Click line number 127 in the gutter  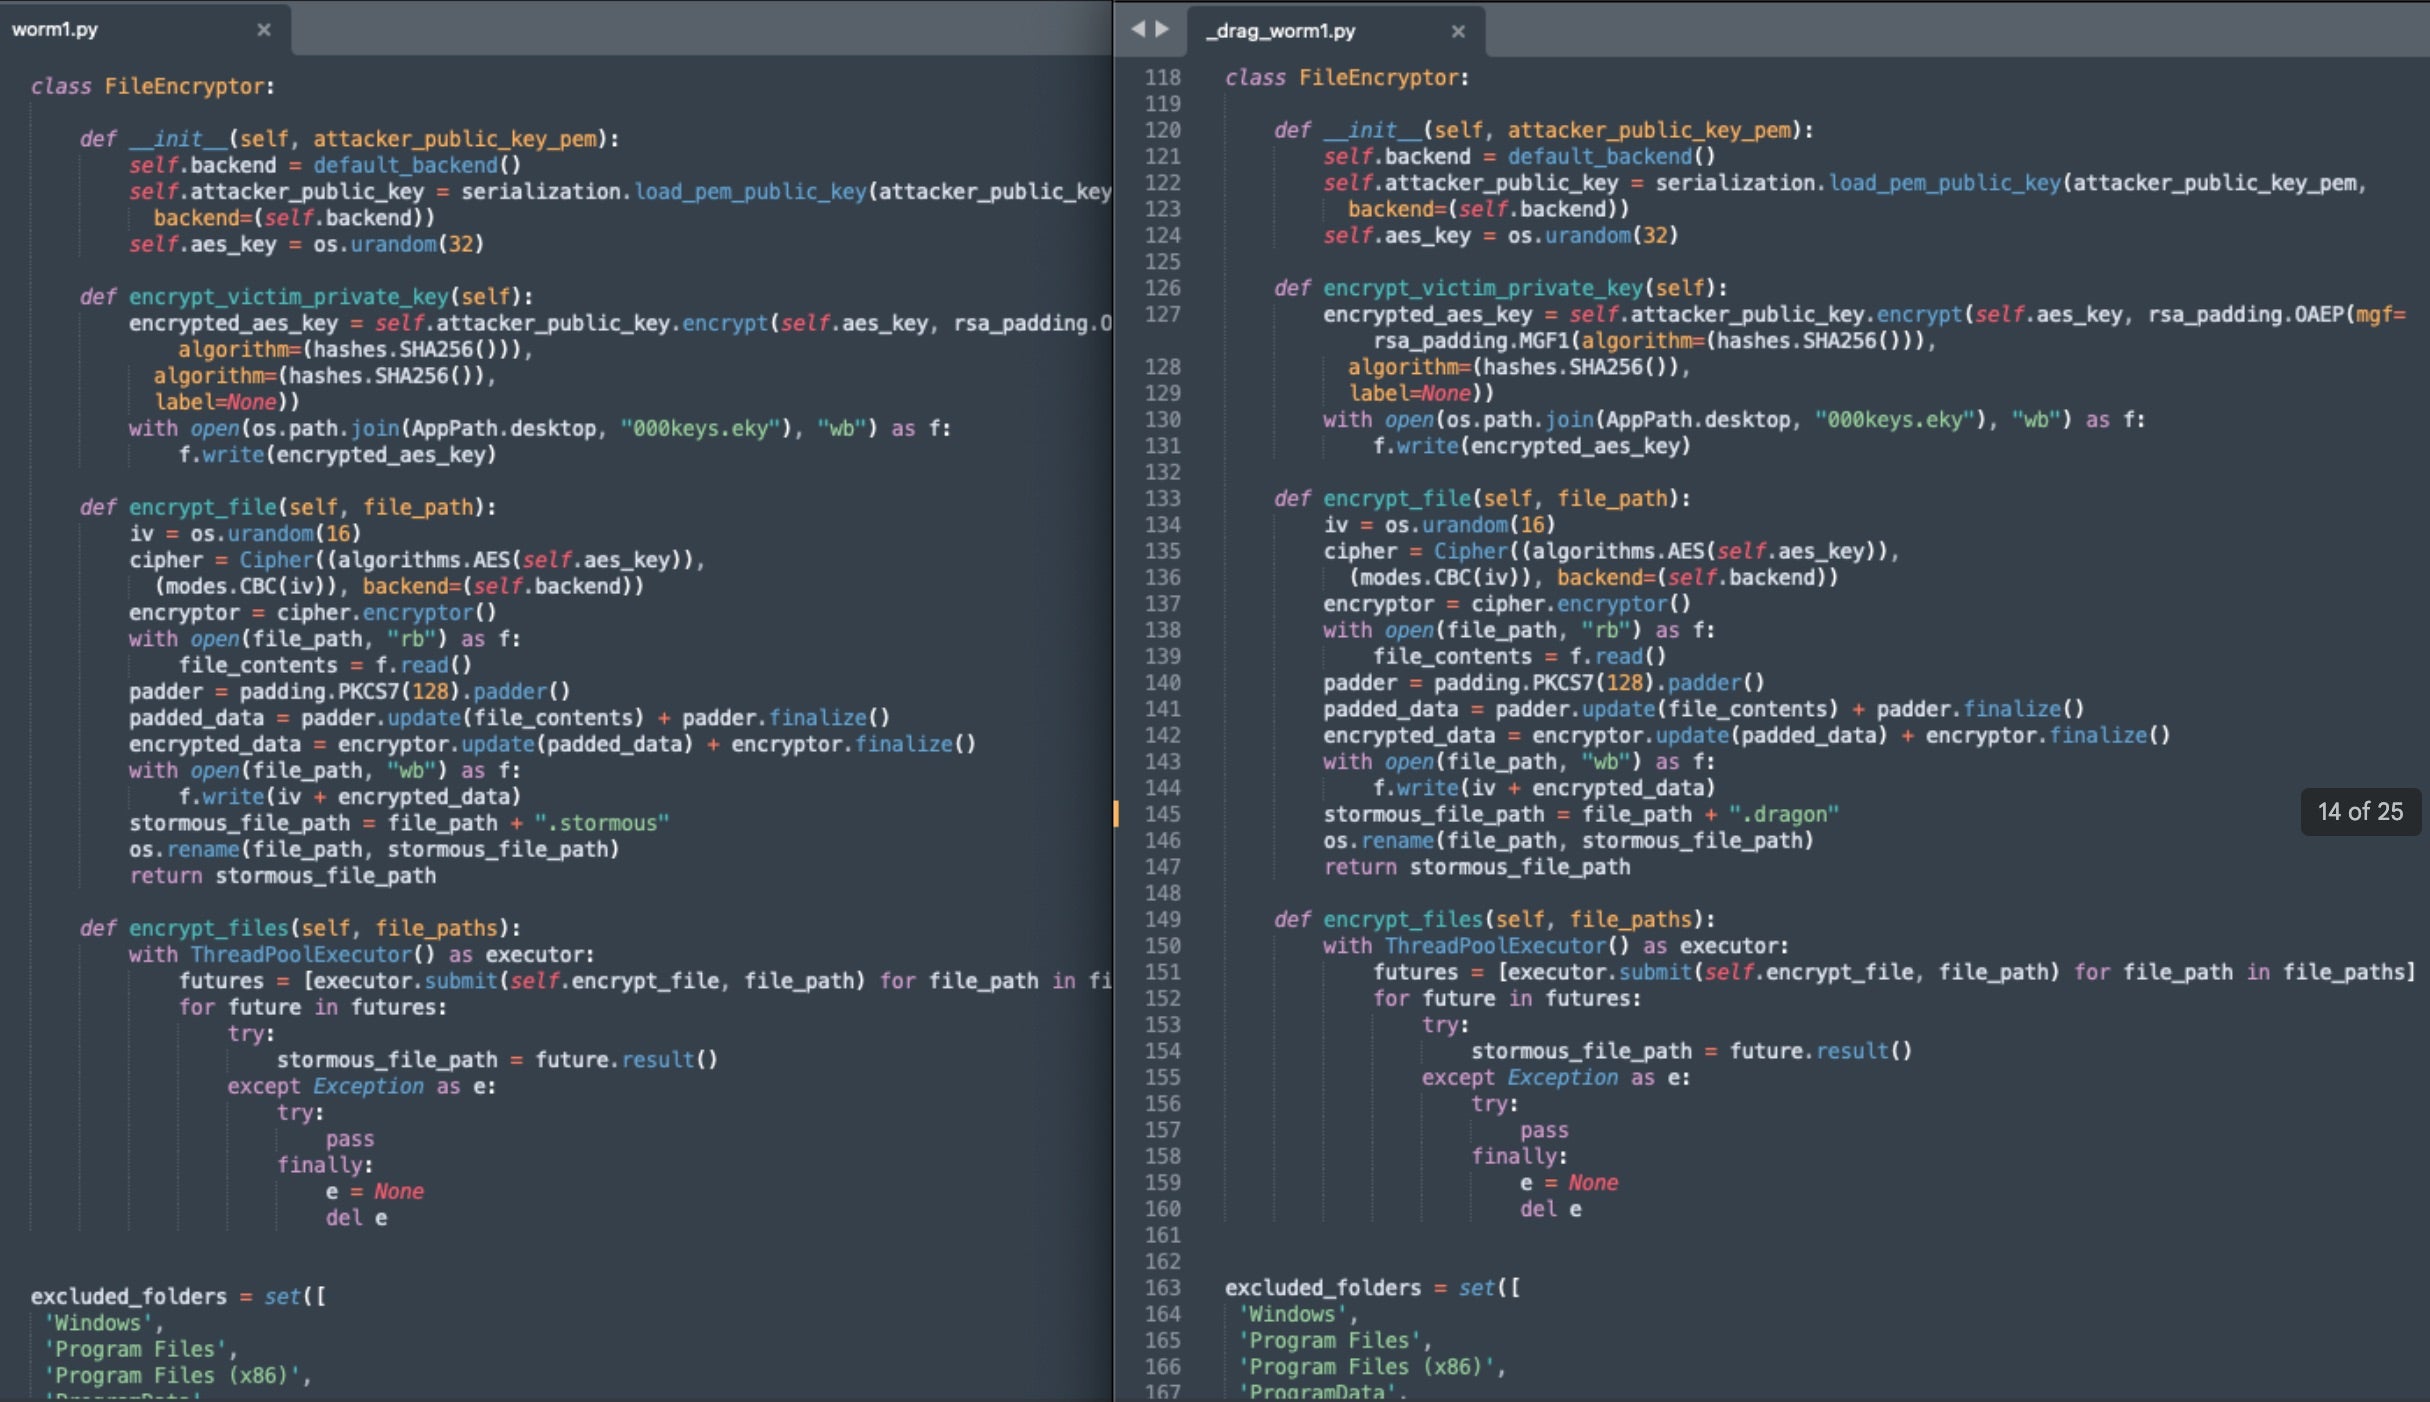1162,314
